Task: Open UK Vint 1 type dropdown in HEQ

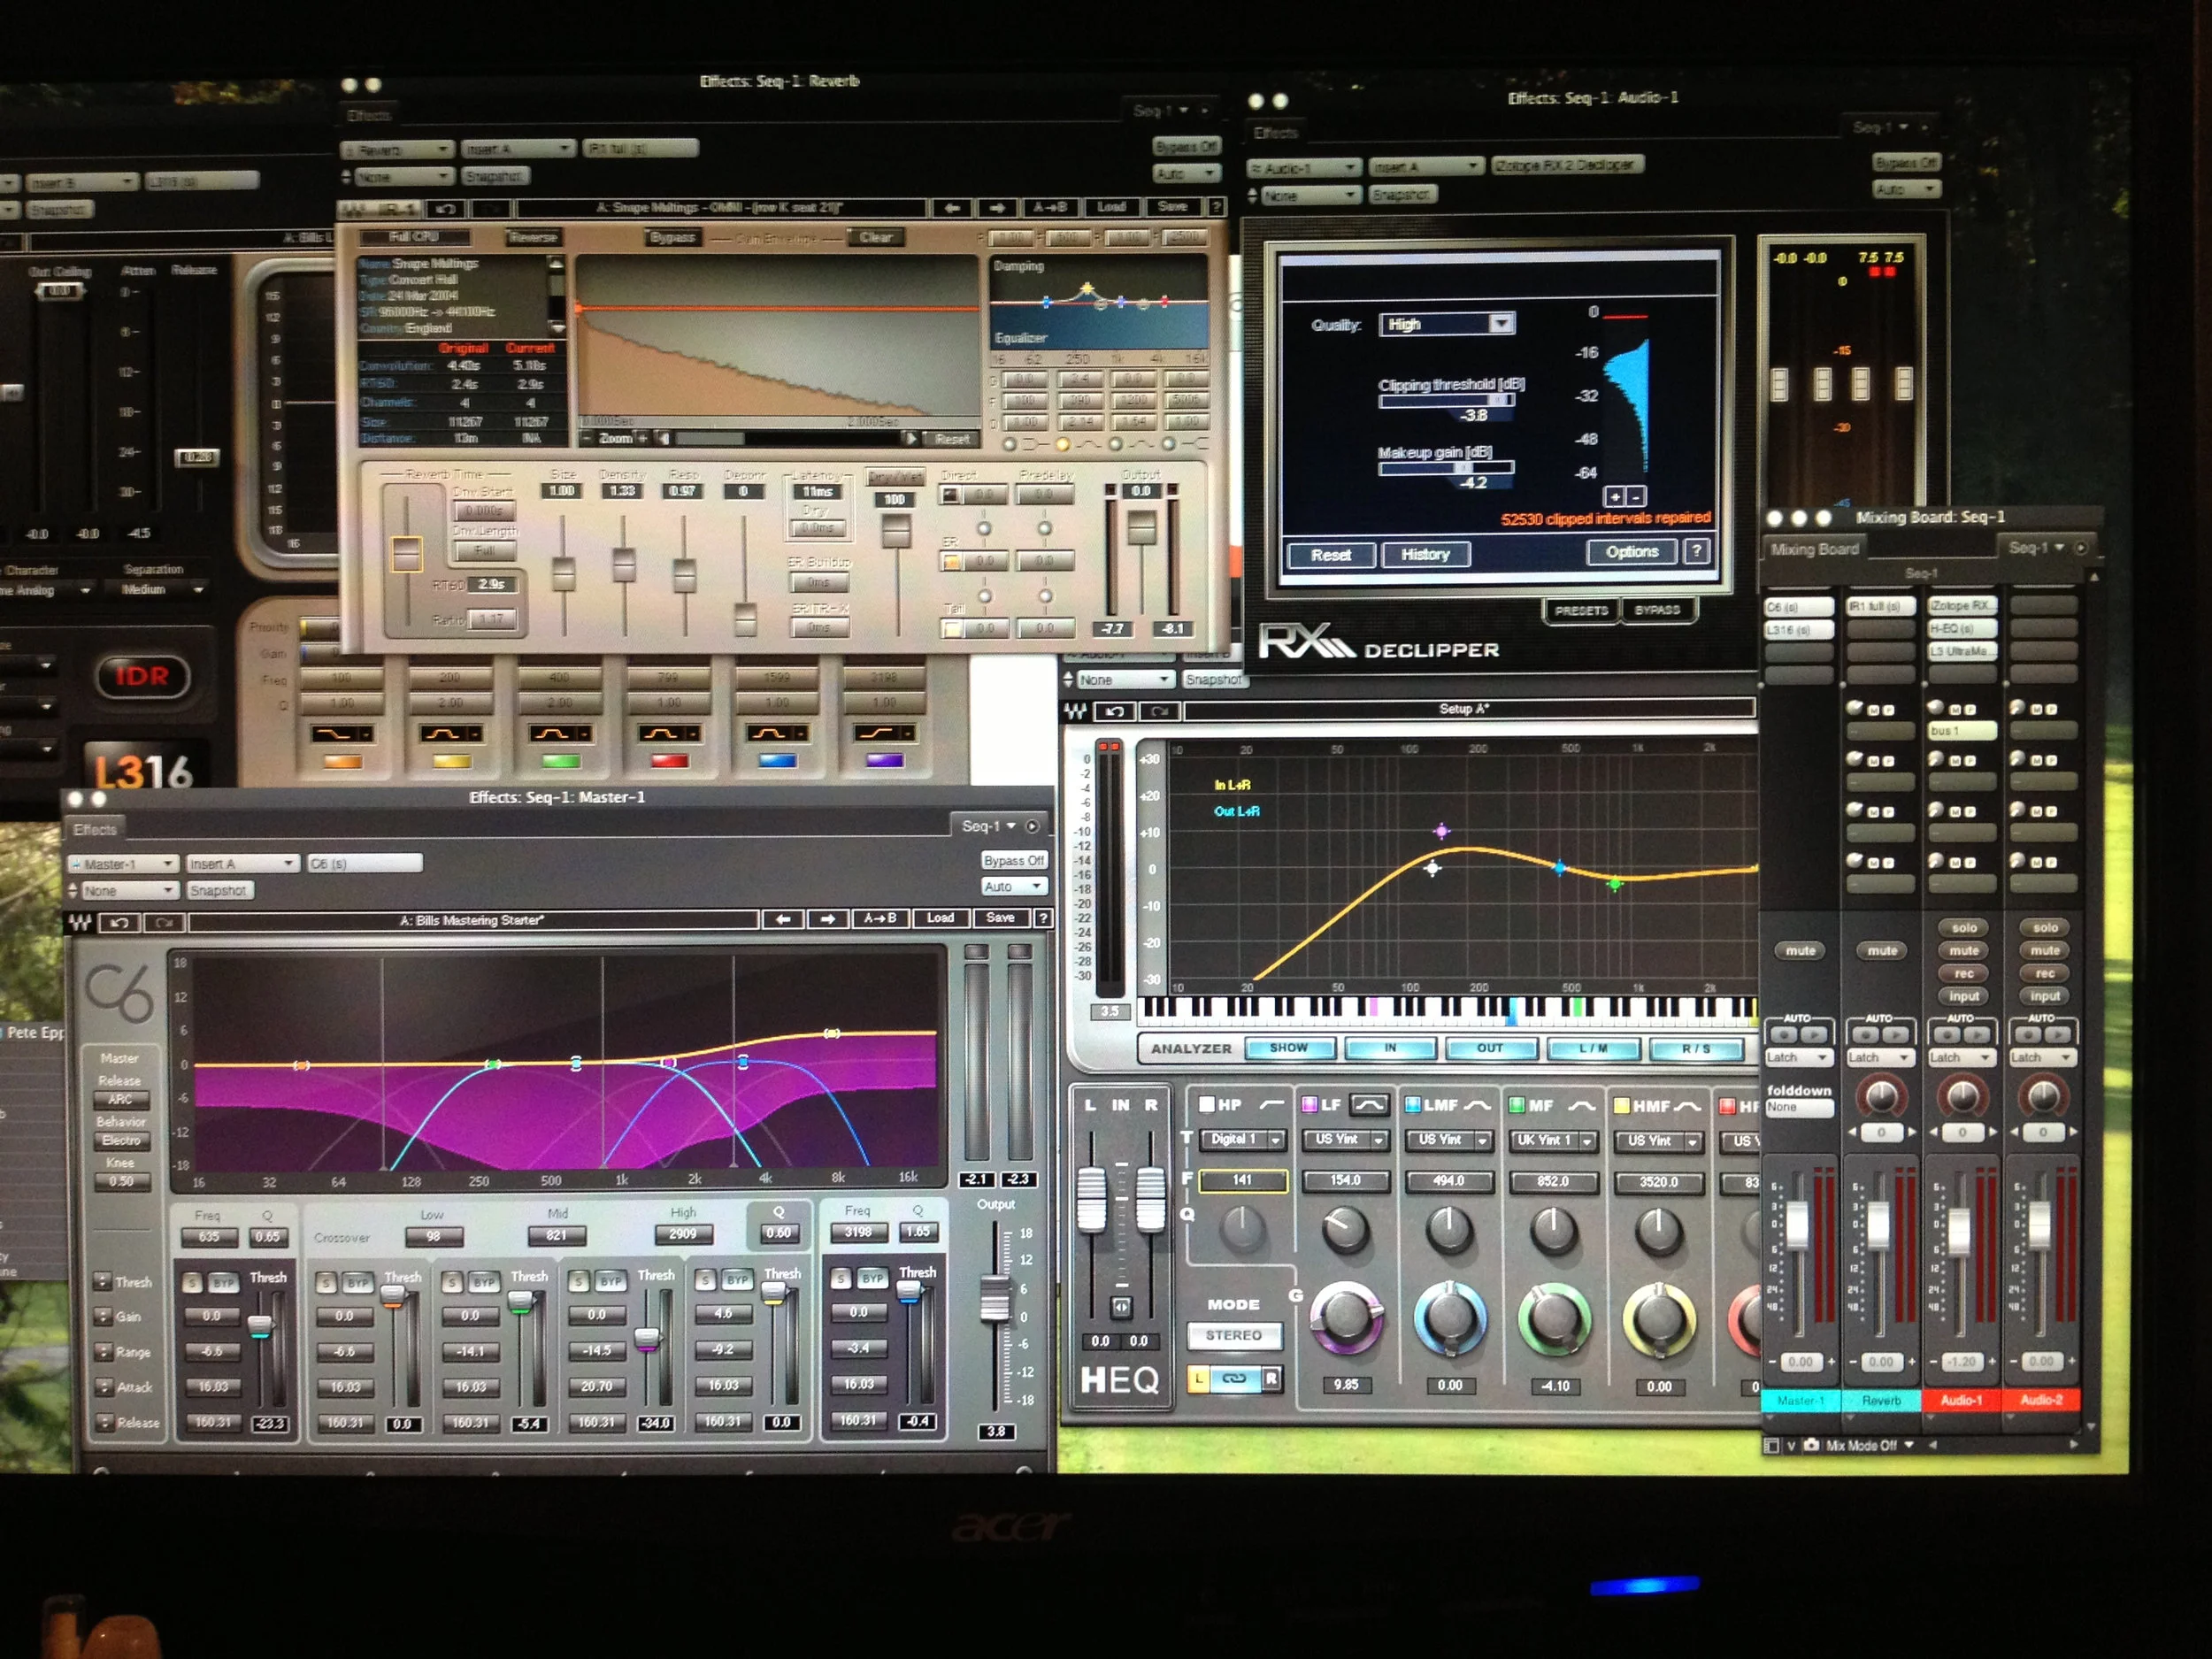Action: pos(1554,1140)
